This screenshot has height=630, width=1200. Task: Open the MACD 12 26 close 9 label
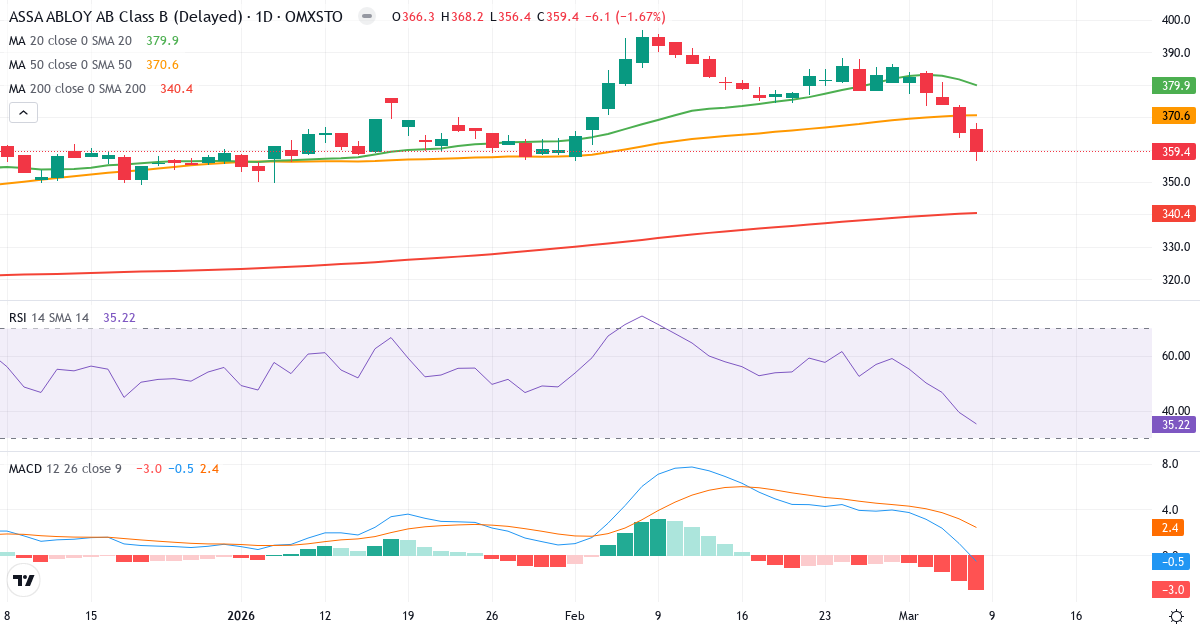pyautogui.click(x=65, y=467)
